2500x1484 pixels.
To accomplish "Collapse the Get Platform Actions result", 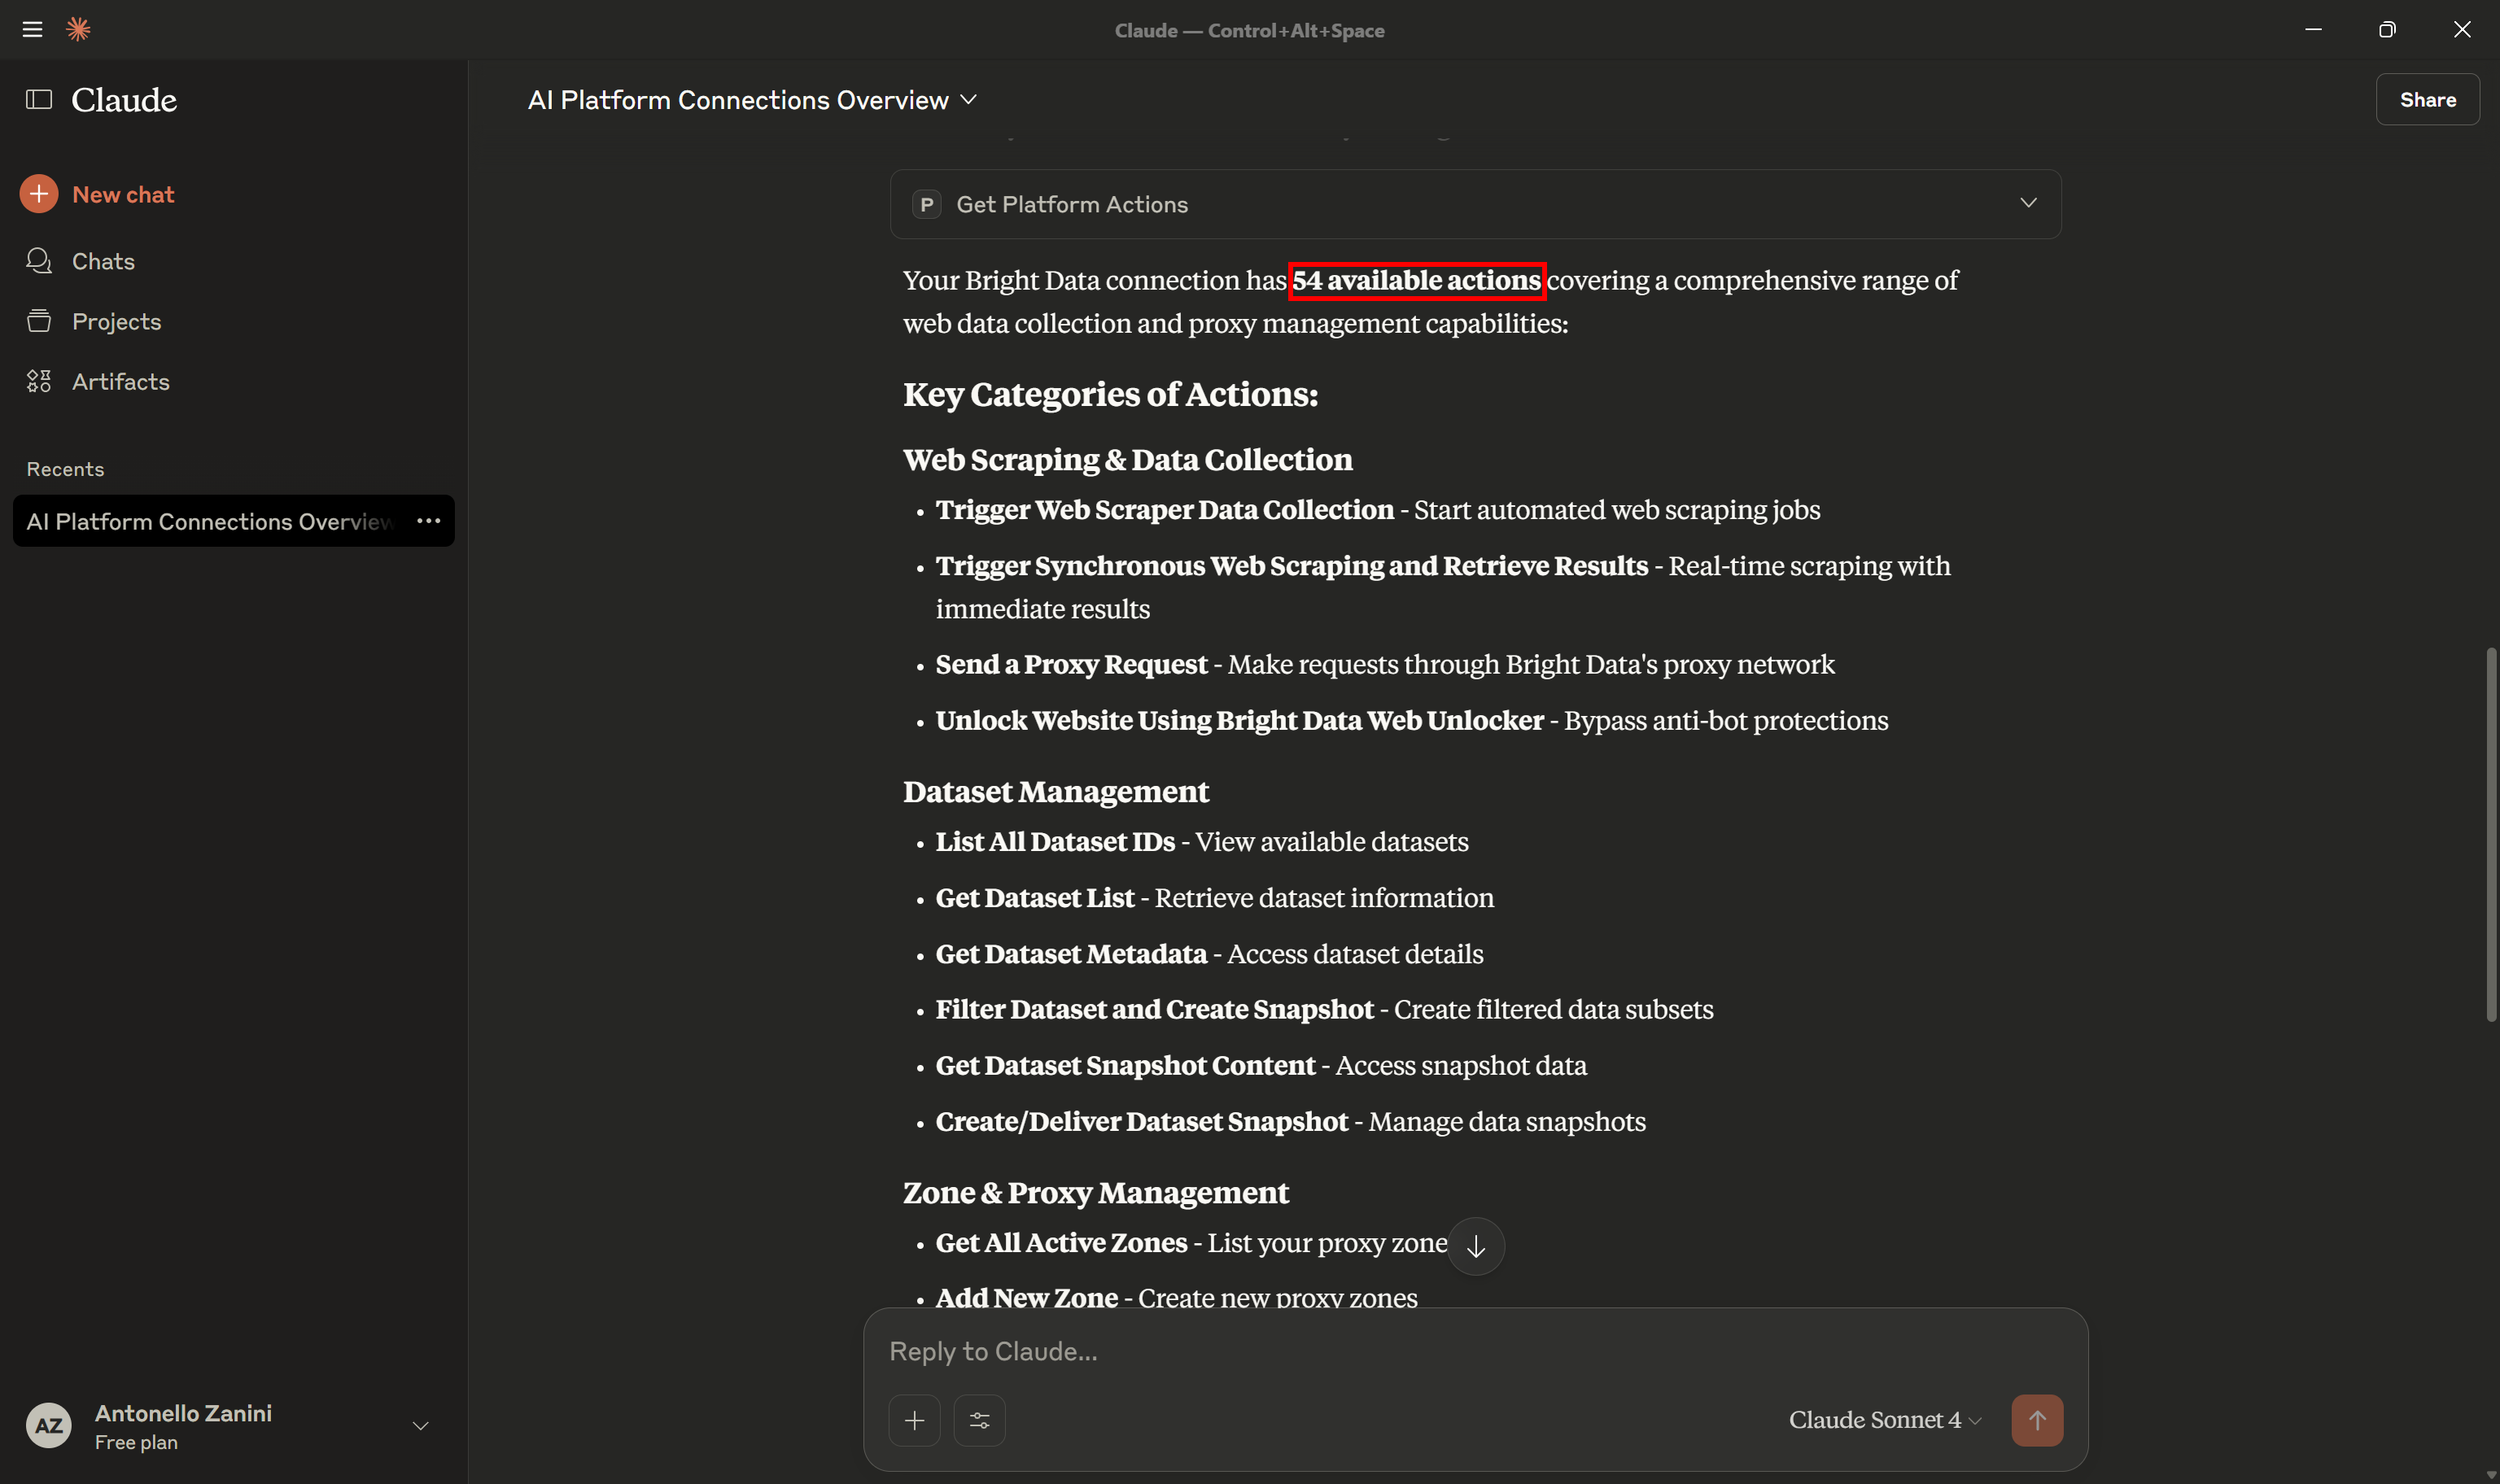I will pos(2028,203).
